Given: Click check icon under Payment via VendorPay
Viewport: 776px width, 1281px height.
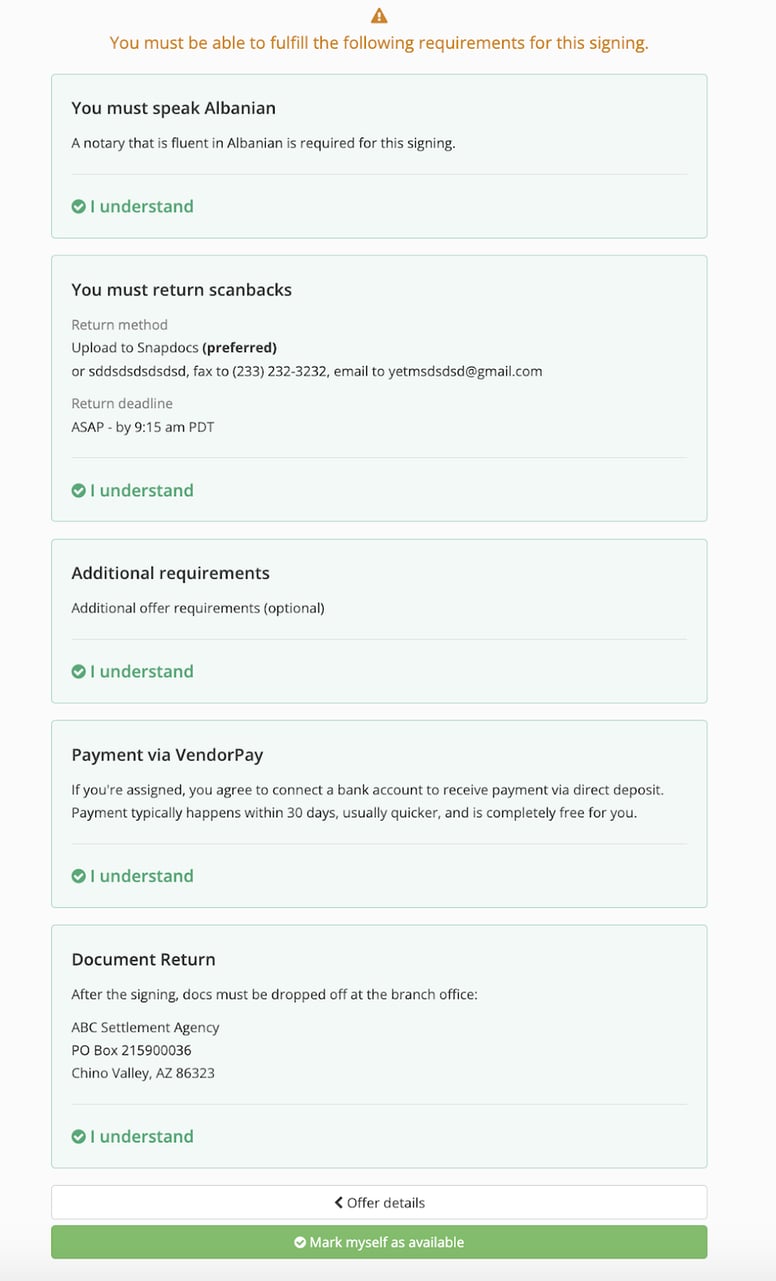Looking at the screenshot, I should pos(78,876).
